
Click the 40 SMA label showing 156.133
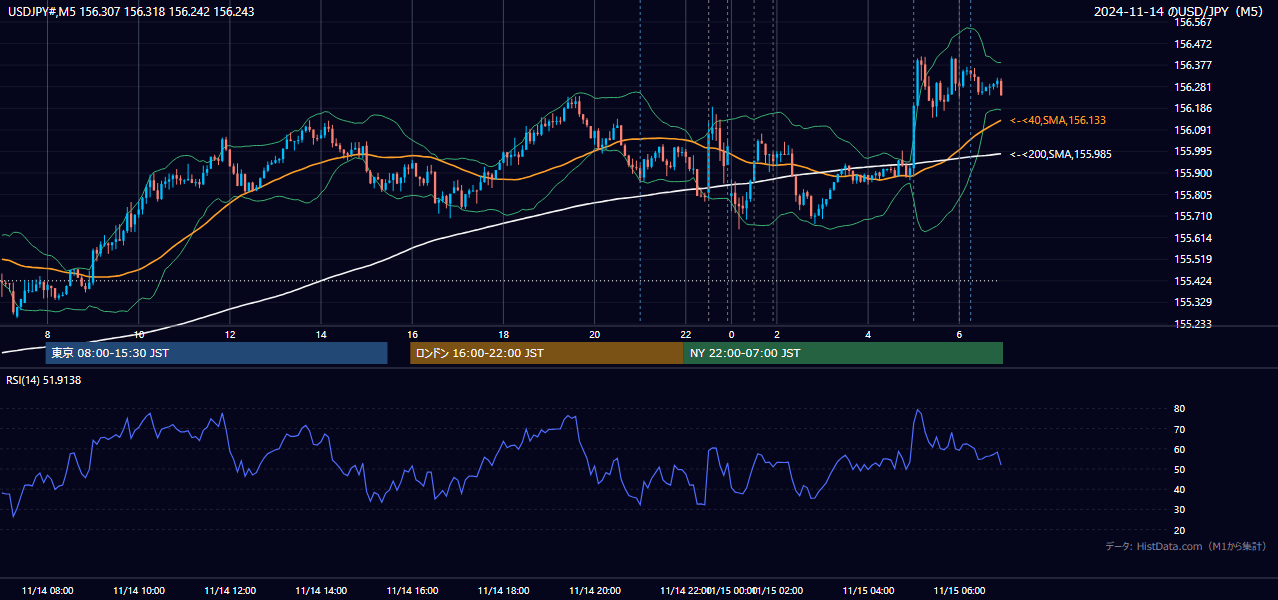pos(1058,120)
